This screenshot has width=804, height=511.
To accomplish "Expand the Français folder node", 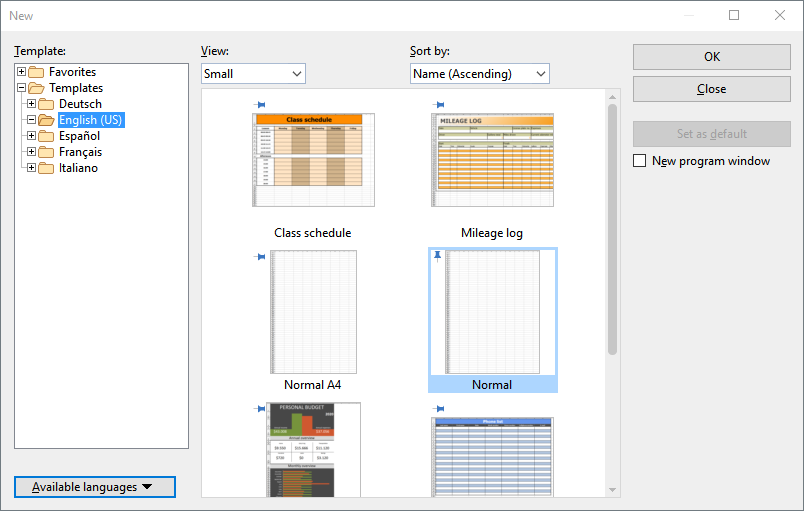I will tap(31, 152).
